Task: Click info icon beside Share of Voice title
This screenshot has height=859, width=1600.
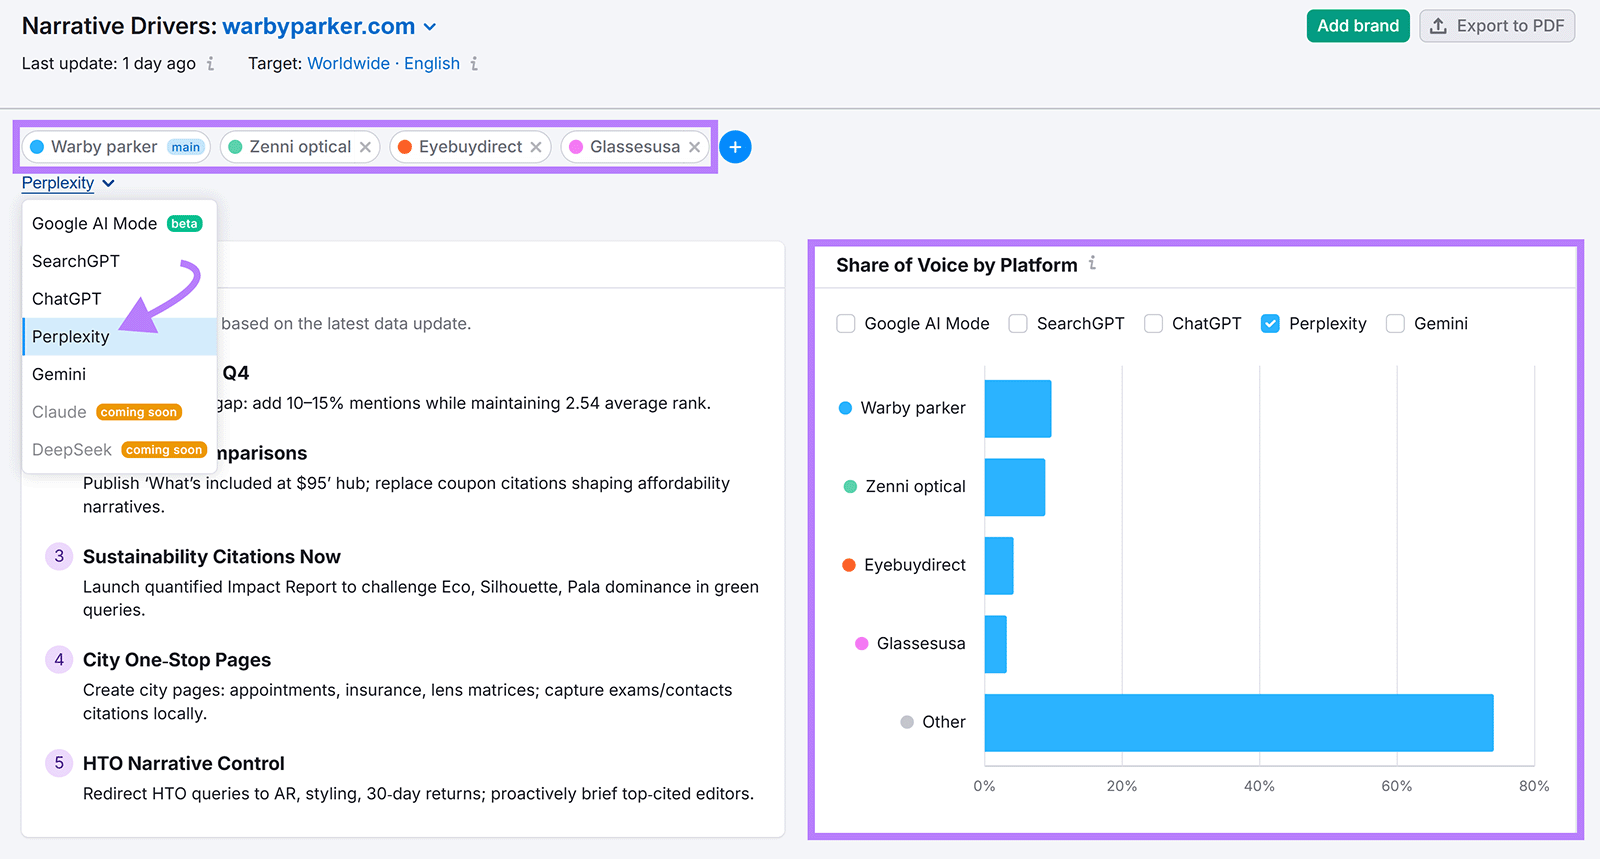Action: (1093, 264)
